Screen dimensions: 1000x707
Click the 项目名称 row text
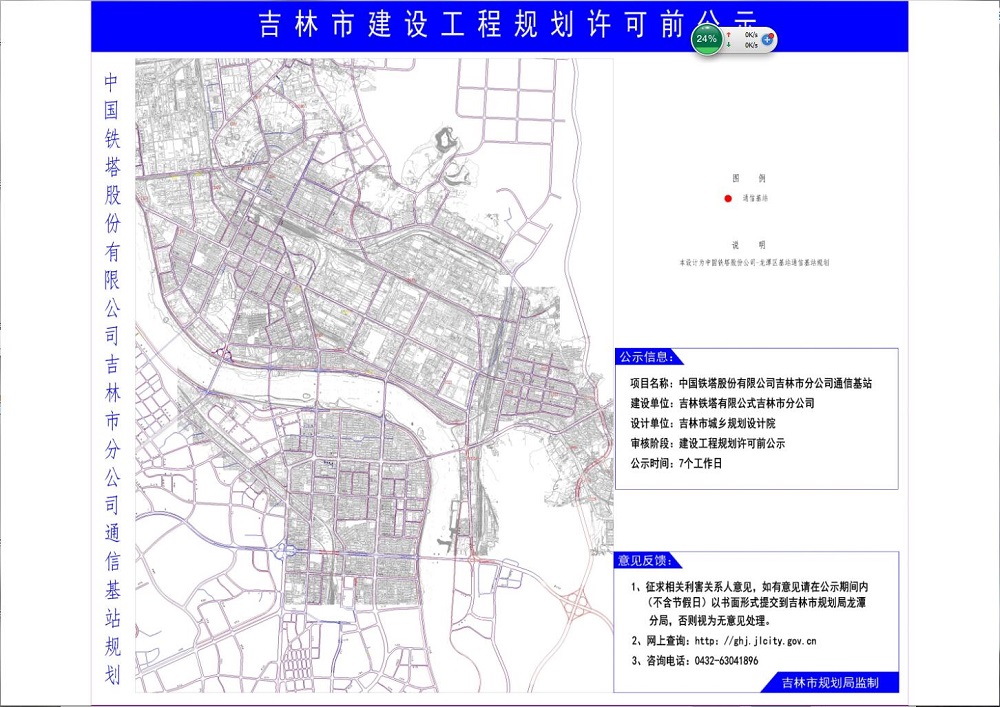[x=751, y=383]
